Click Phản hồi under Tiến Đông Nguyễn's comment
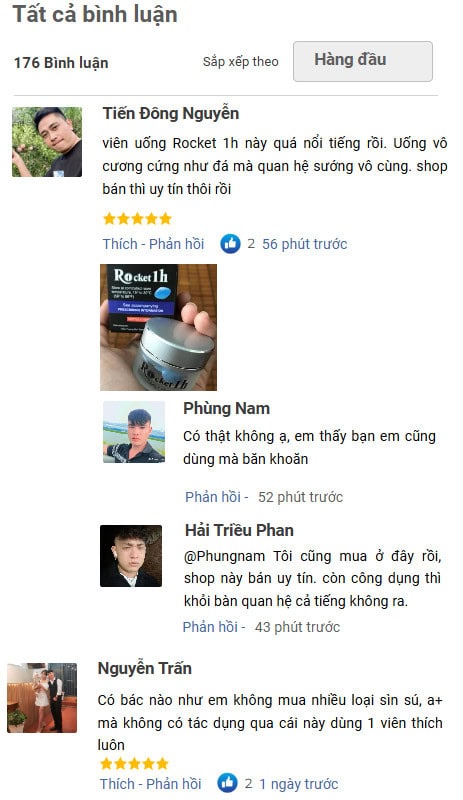Viewport: 463px width, 800px height. [x=177, y=244]
